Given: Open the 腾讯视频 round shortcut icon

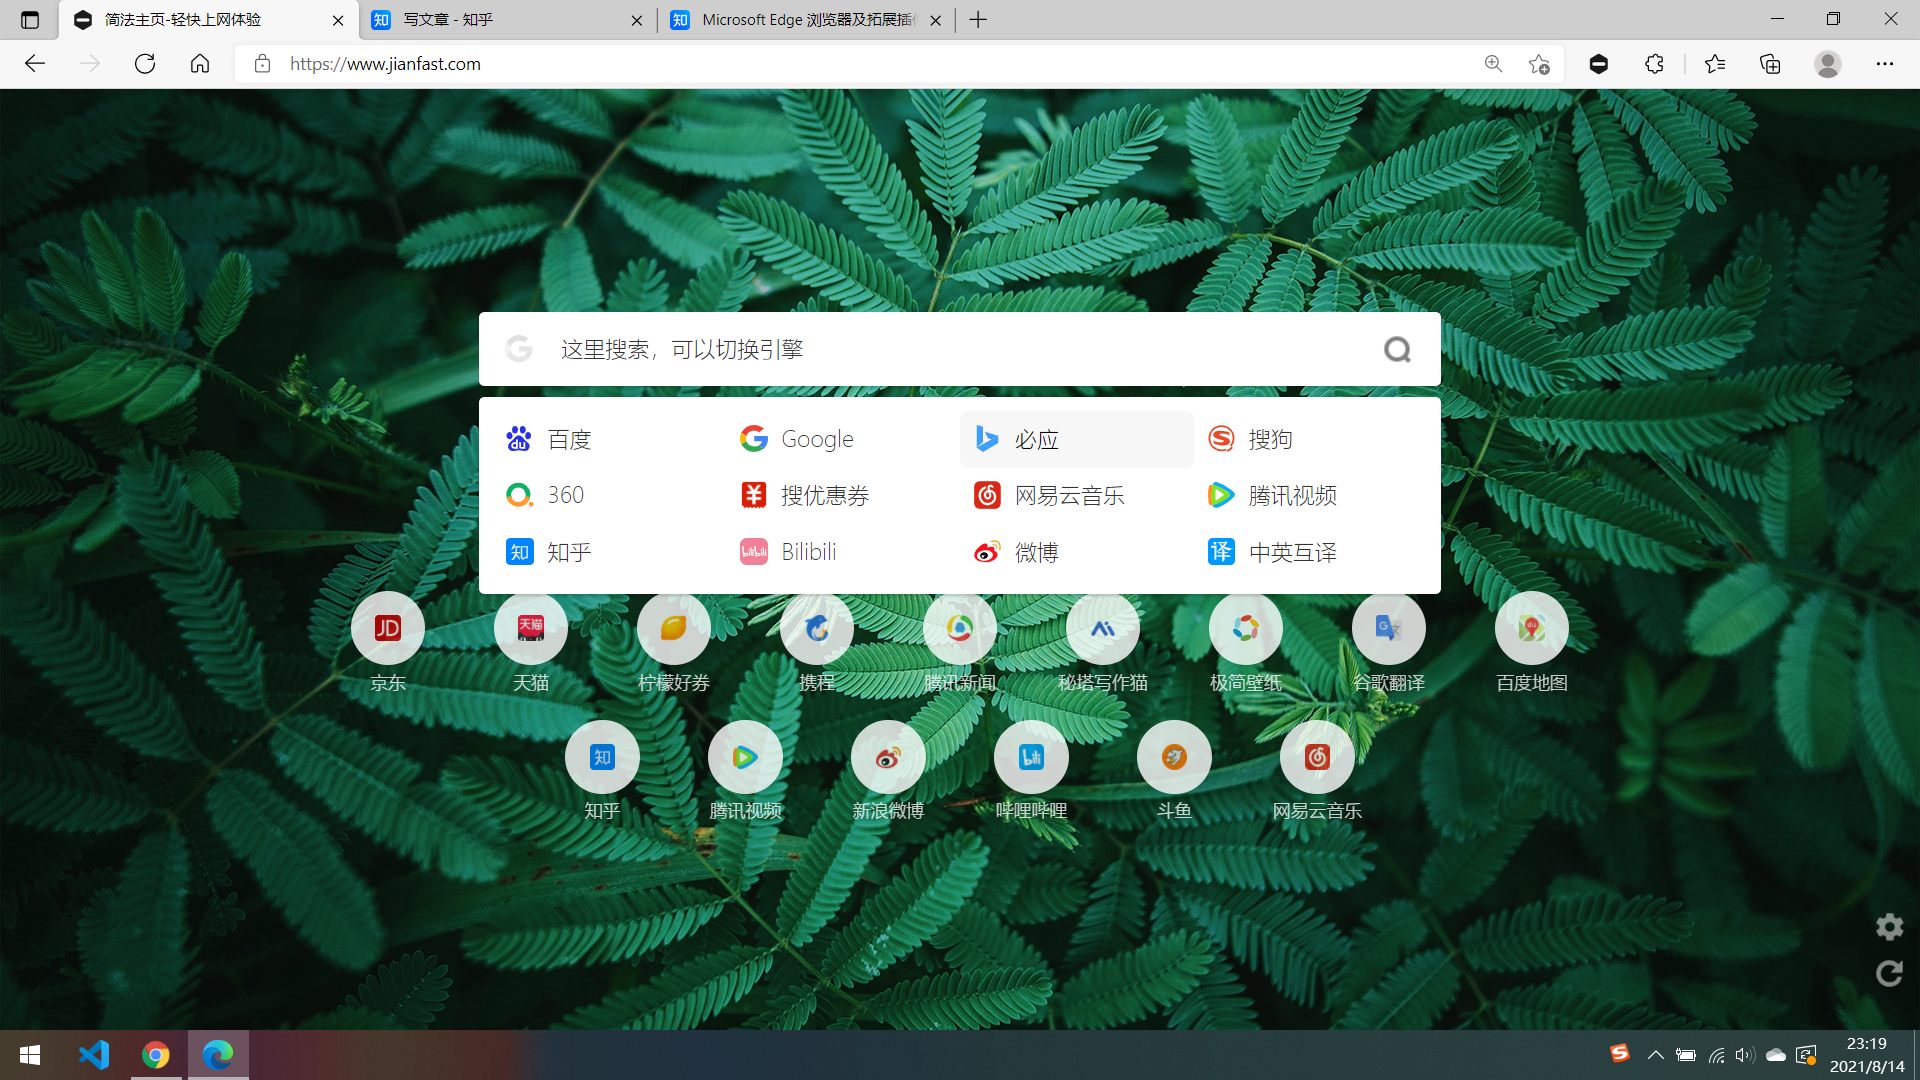Looking at the screenshot, I should [745, 757].
